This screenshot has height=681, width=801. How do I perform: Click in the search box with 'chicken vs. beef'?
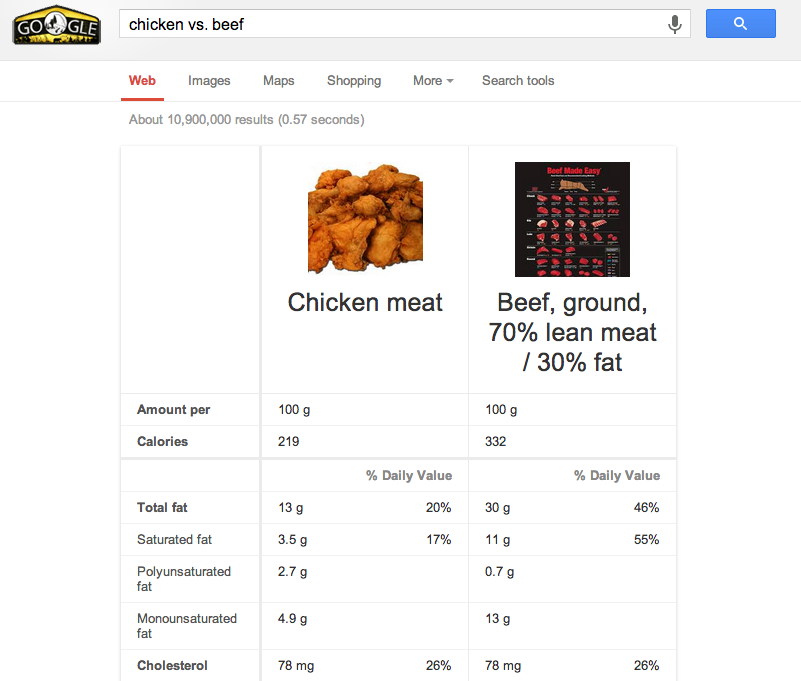click(x=393, y=24)
